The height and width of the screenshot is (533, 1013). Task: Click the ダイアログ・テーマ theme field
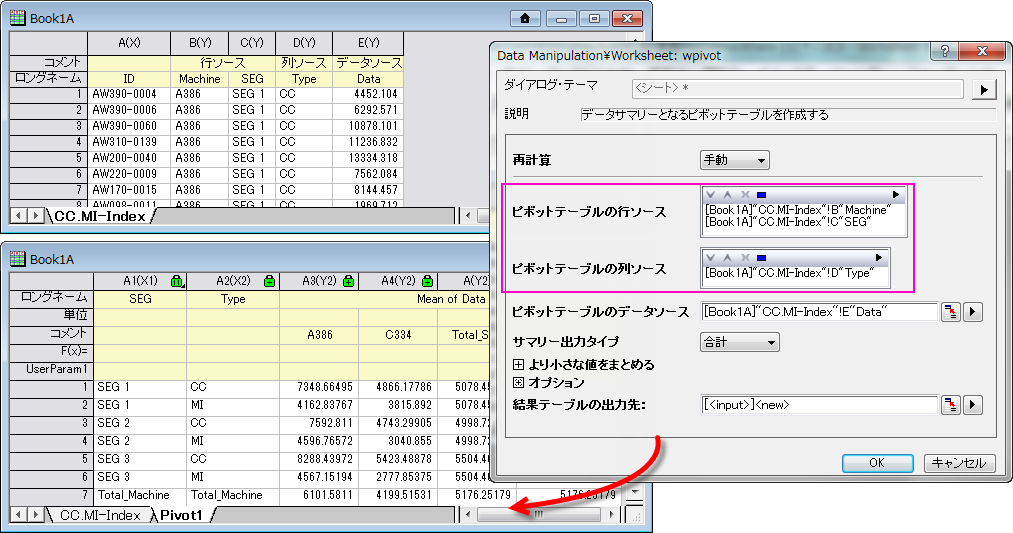(x=797, y=89)
